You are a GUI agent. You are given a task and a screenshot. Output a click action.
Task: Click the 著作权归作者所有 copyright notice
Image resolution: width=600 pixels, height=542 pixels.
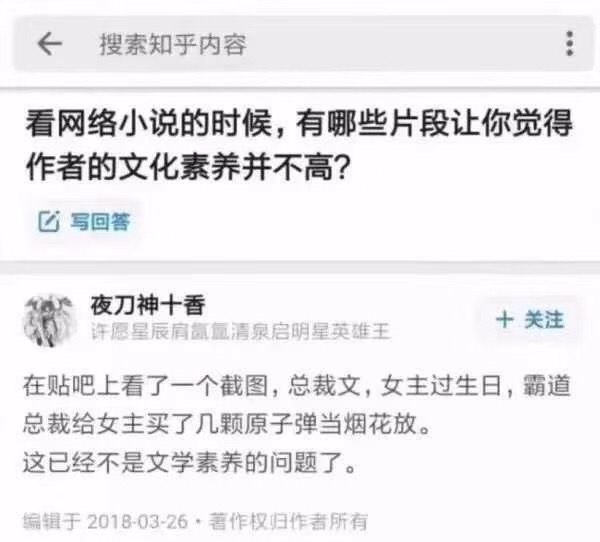pos(288,522)
